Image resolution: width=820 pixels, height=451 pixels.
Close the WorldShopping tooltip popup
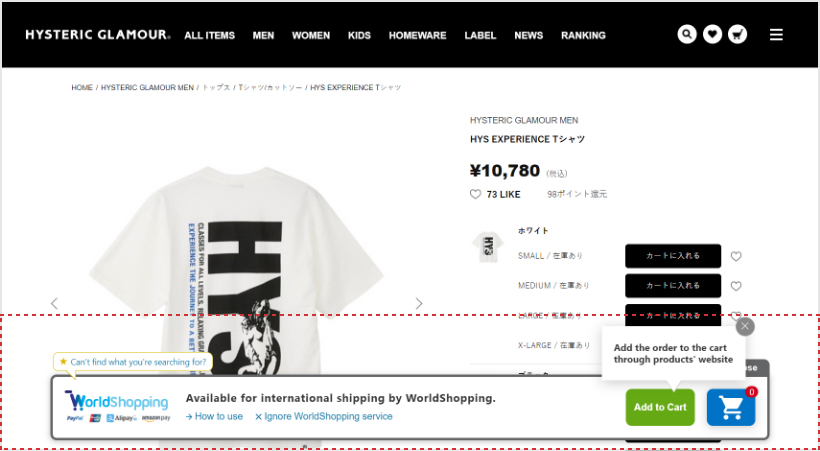point(745,326)
